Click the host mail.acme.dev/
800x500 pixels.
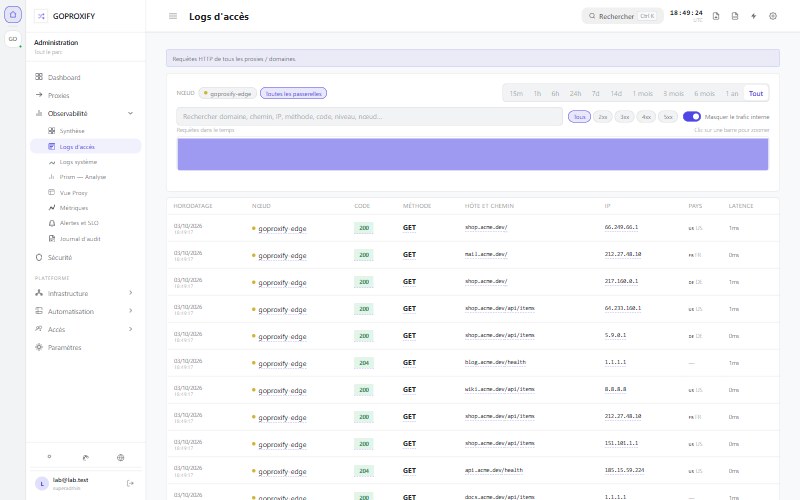tap(486, 254)
